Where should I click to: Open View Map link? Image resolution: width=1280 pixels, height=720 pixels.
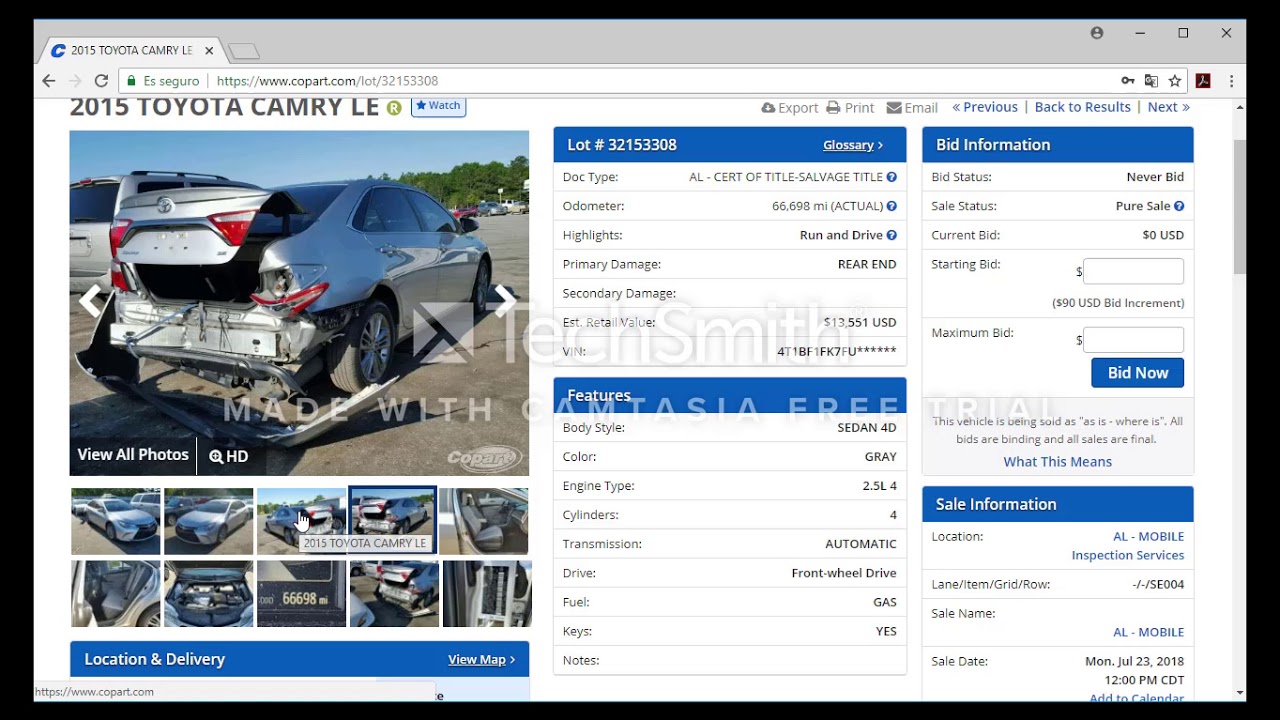pos(481,660)
